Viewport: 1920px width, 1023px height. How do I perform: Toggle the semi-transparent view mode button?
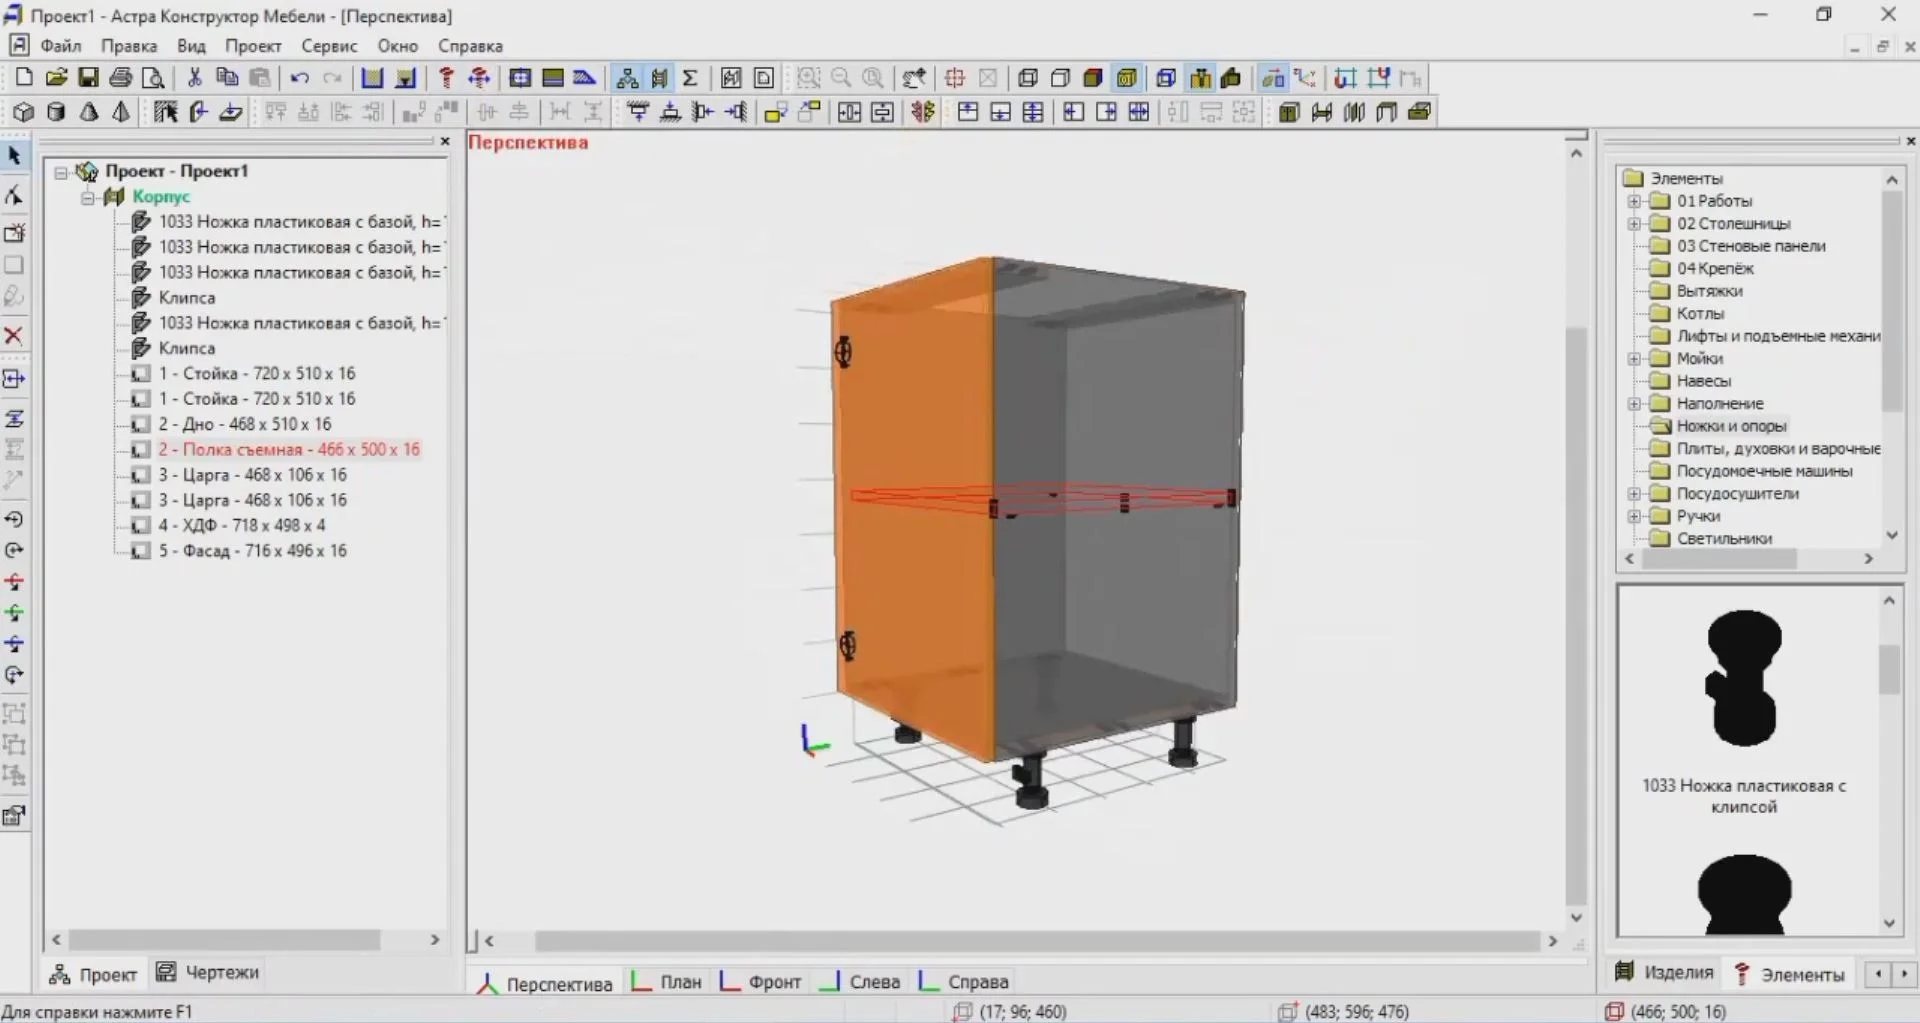coord(1127,78)
